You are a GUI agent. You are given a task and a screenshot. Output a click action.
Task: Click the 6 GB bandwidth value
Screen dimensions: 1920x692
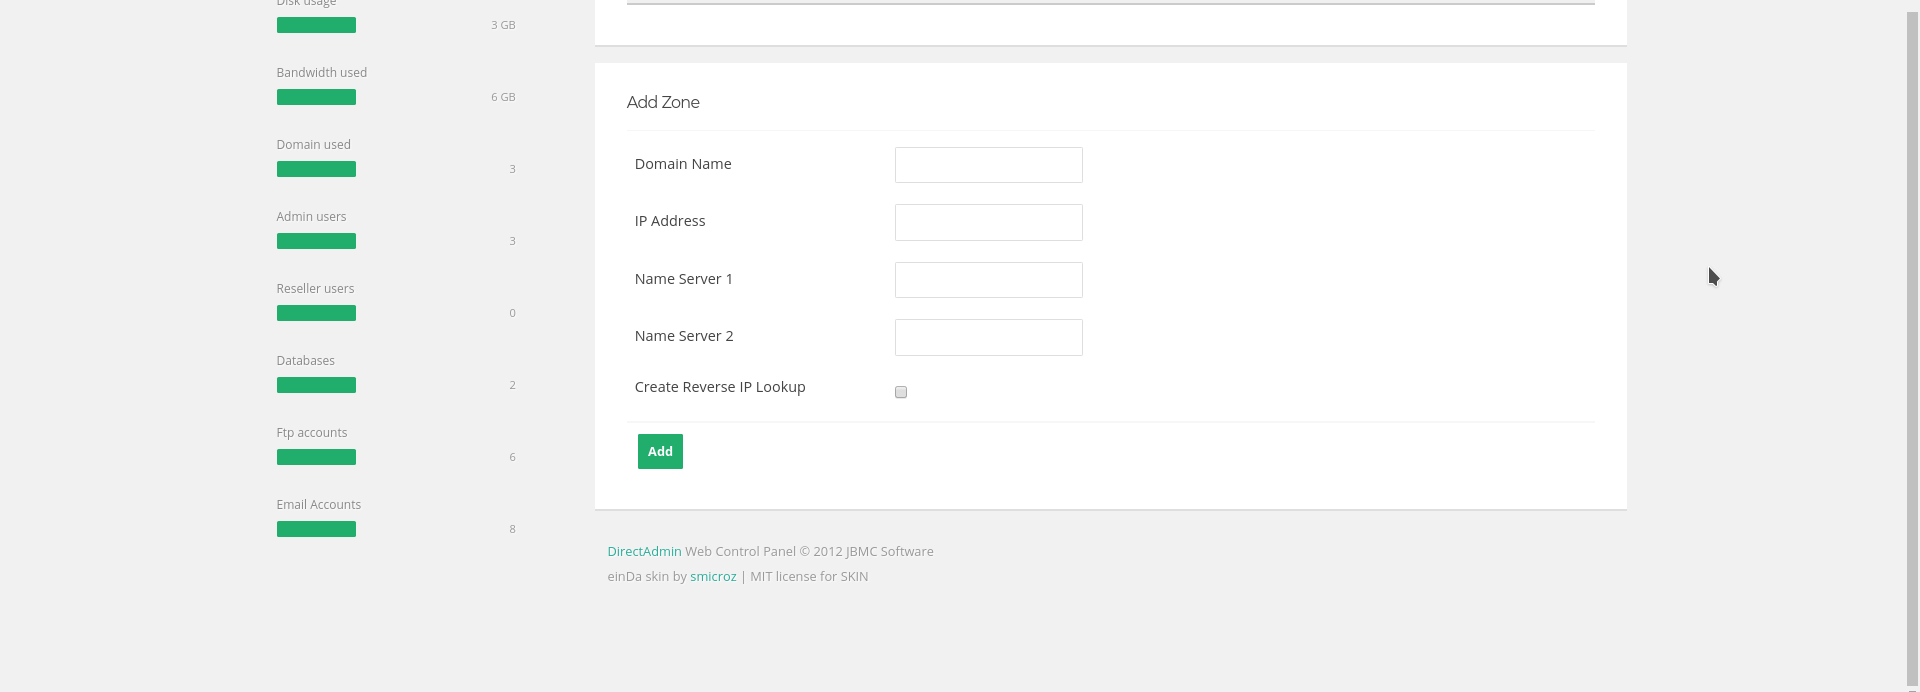(503, 97)
